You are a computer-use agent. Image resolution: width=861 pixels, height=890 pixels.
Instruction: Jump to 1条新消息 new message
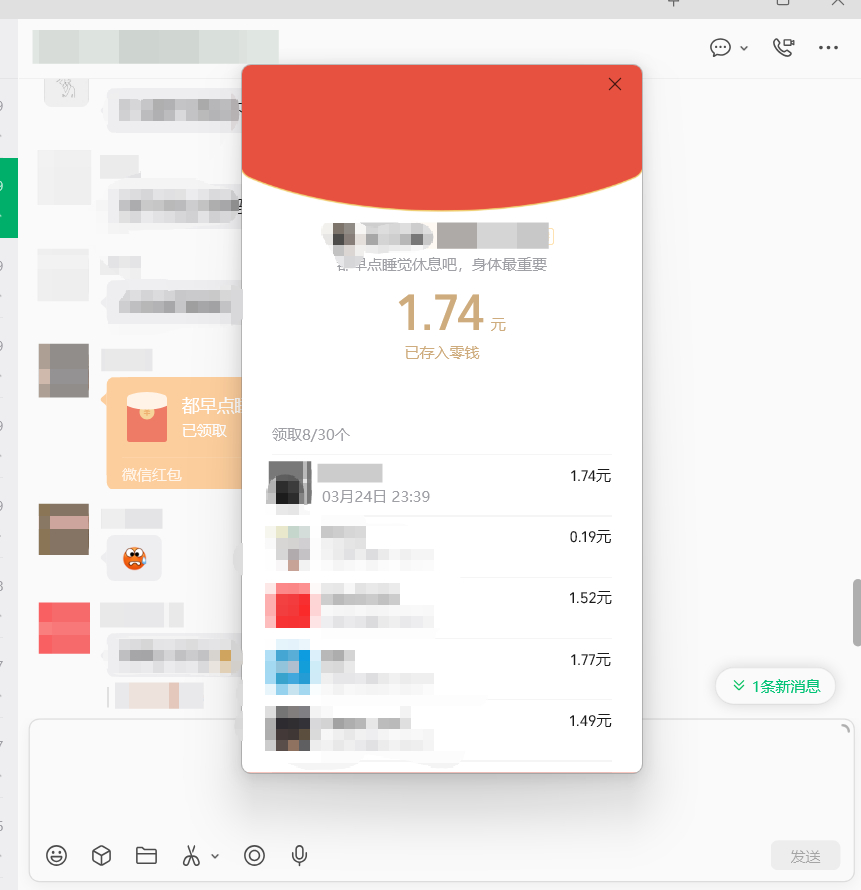tap(775, 686)
